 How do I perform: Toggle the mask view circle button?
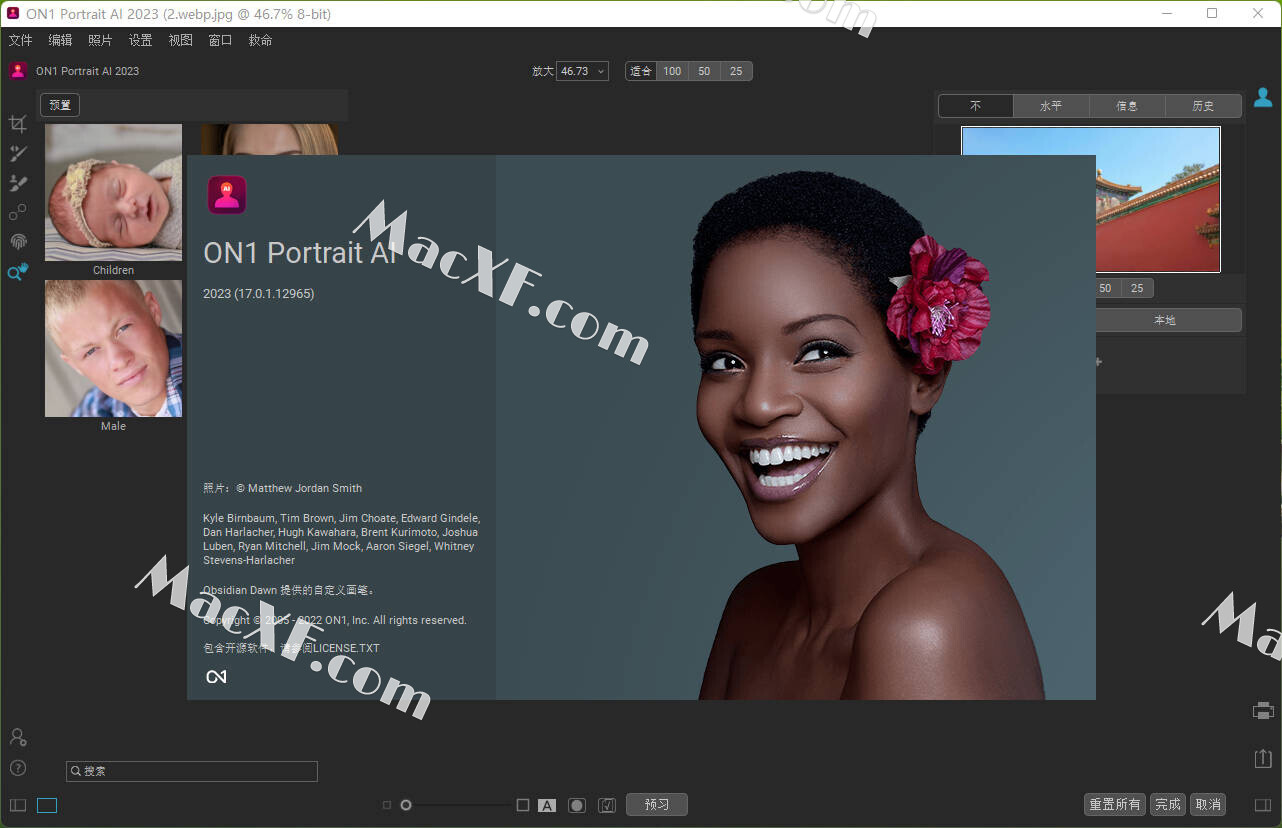(577, 805)
